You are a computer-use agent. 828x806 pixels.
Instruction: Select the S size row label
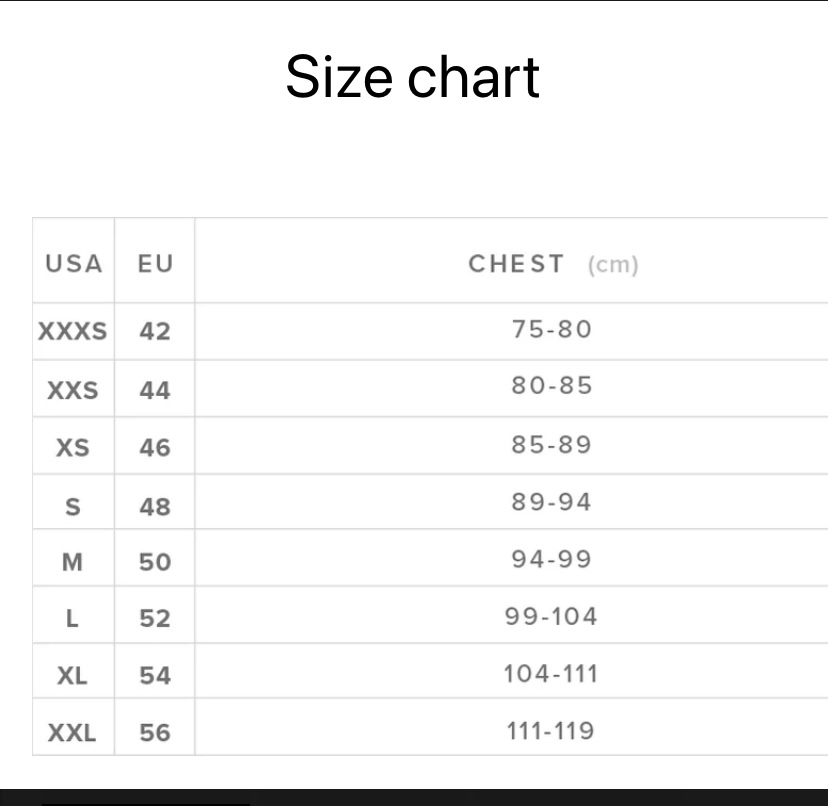point(73,507)
